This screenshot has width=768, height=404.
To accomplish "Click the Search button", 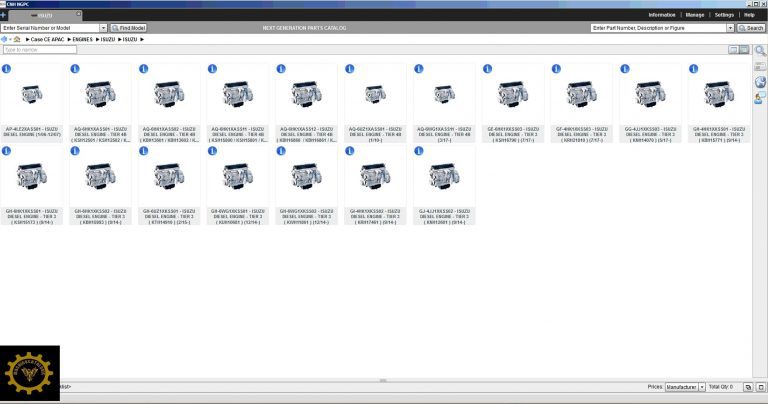I will pyautogui.click(x=751, y=28).
